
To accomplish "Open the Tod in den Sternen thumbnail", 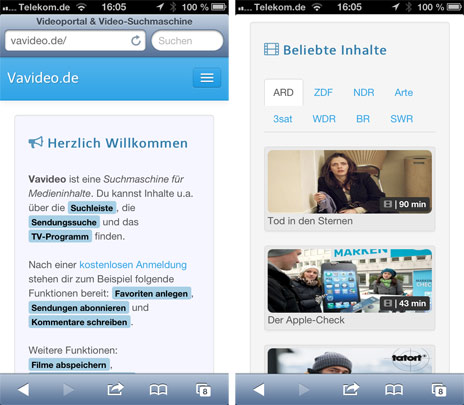I will tap(350, 182).
